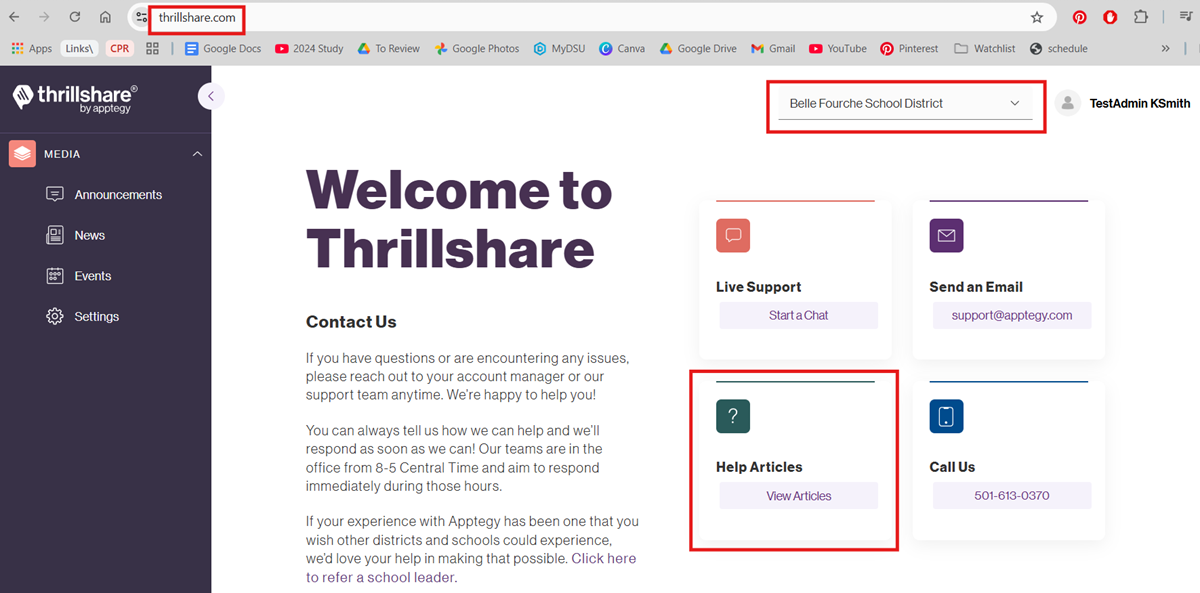The height and width of the screenshot is (593, 1200).
Task: Go to browser home icon
Action: [105, 17]
